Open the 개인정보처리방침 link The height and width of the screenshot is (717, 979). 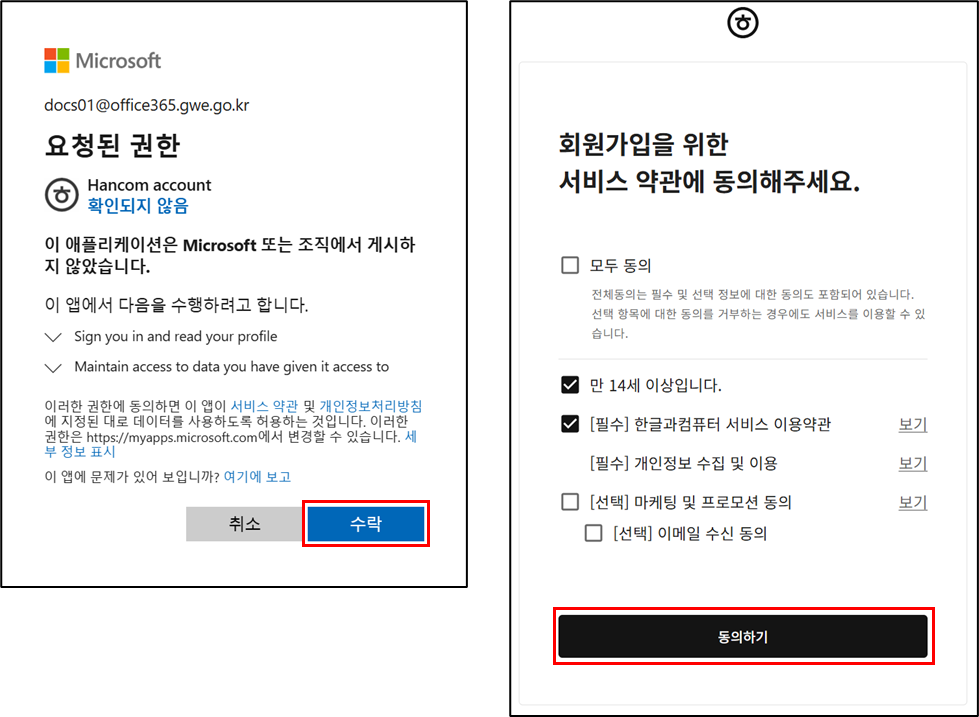click(371, 406)
